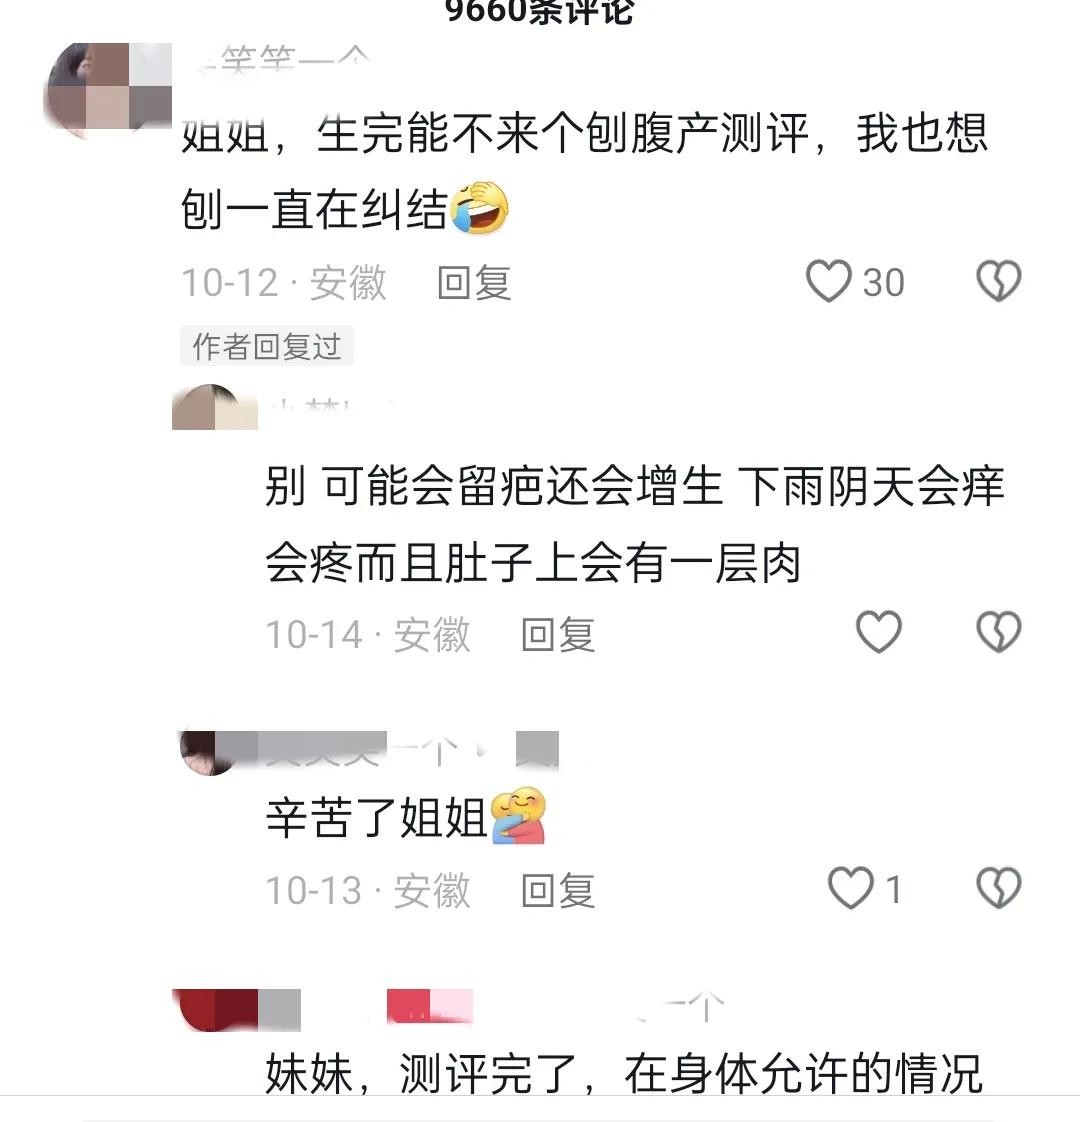
Task: Open avatar of the 留疤 reply author
Action: pos(215,406)
